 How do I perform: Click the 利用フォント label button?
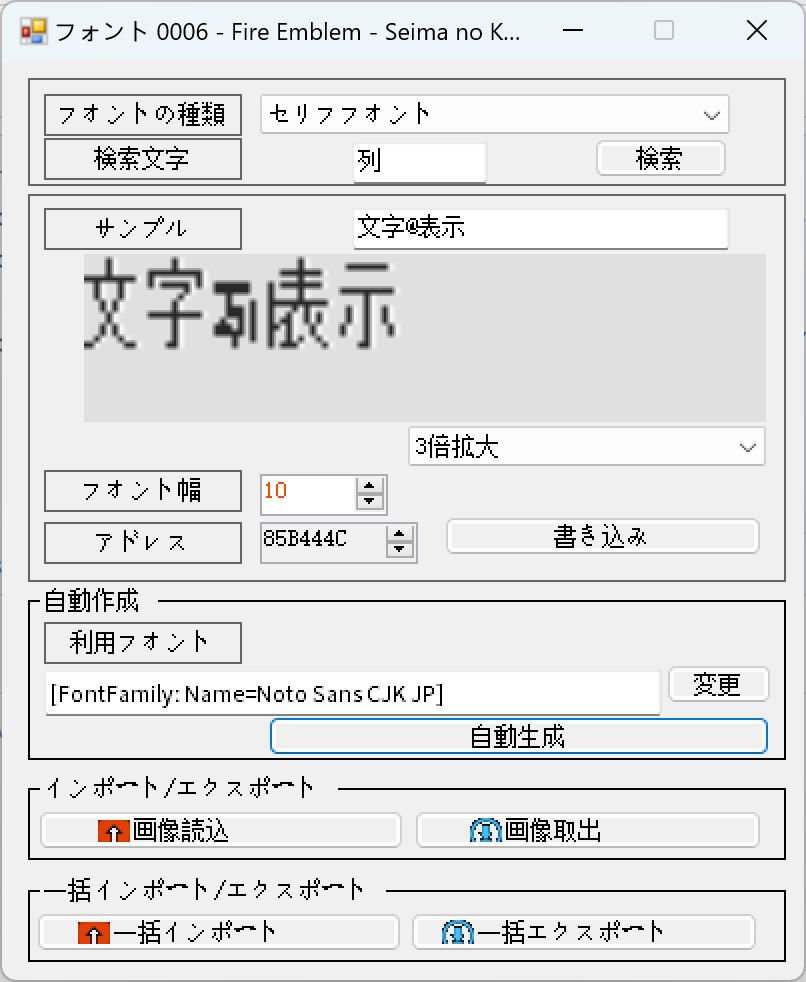pos(142,643)
